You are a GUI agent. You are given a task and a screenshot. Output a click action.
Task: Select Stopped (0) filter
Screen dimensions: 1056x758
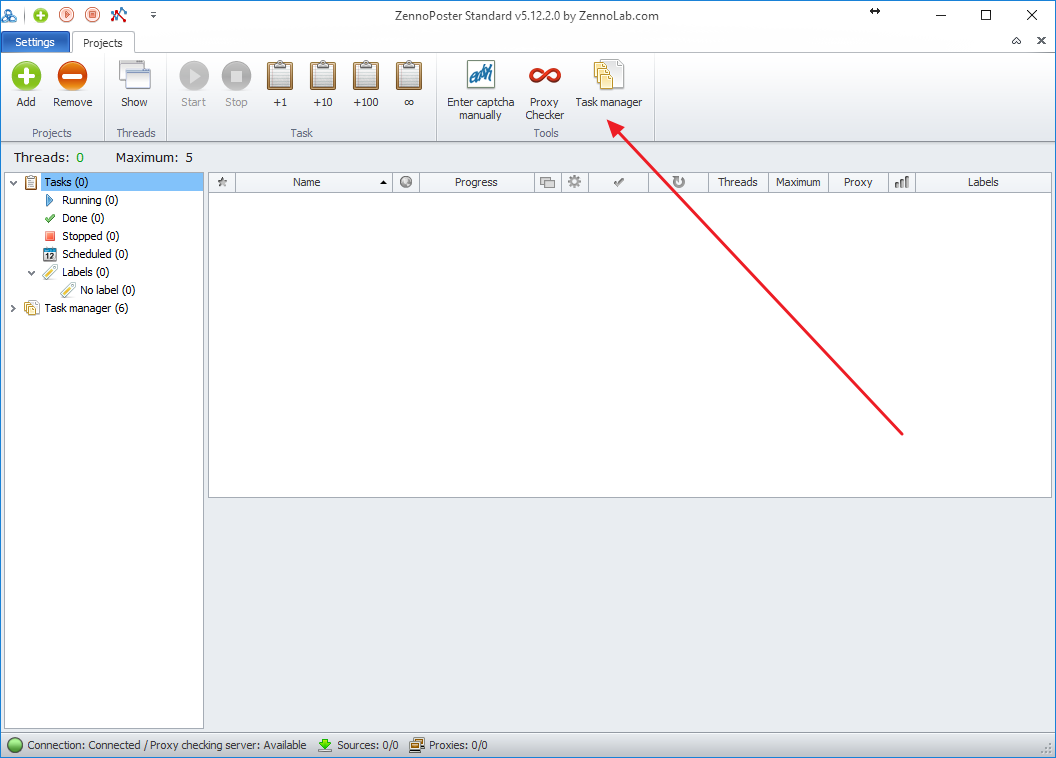click(x=90, y=236)
